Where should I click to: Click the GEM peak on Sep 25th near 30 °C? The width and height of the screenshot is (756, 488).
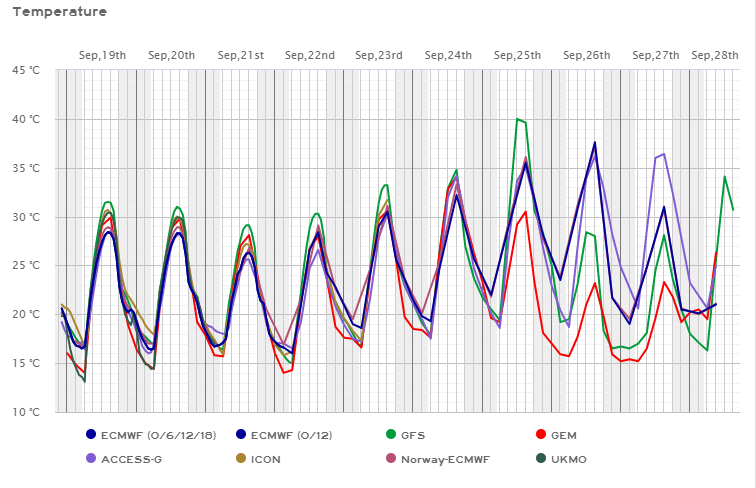[x=526, y=212]
